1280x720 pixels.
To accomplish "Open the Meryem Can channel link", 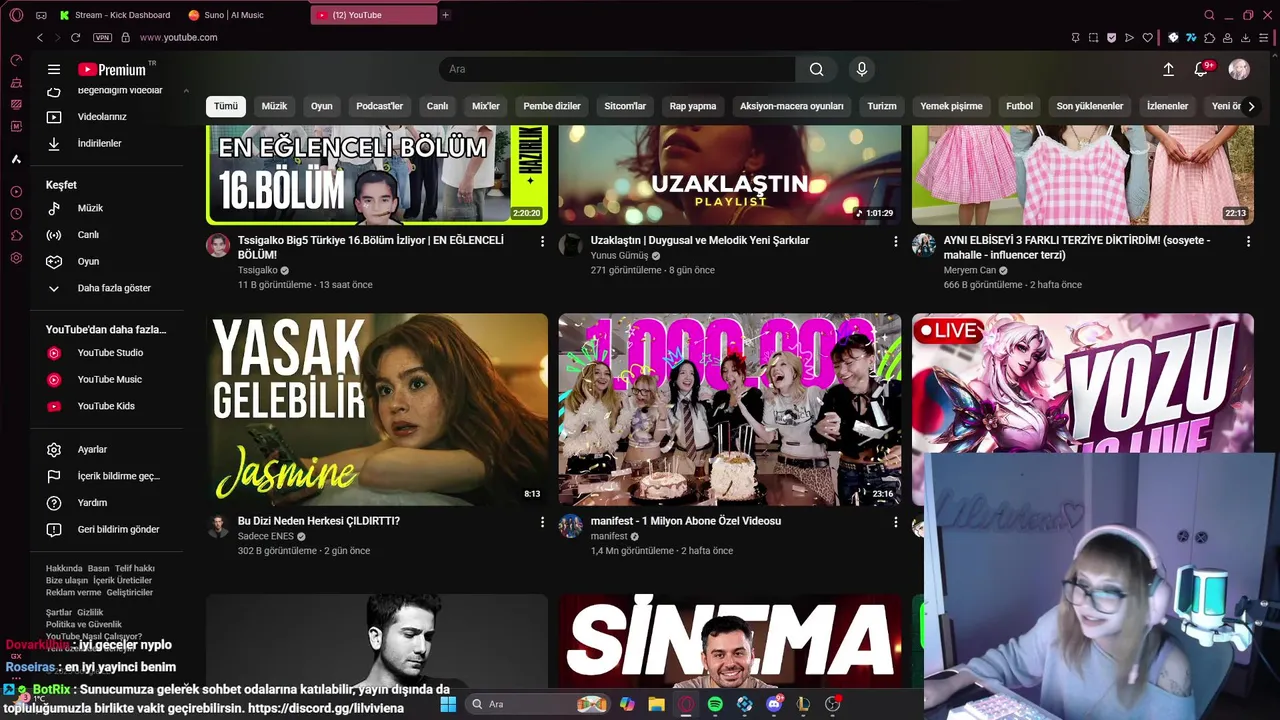I will click(969, 270).
